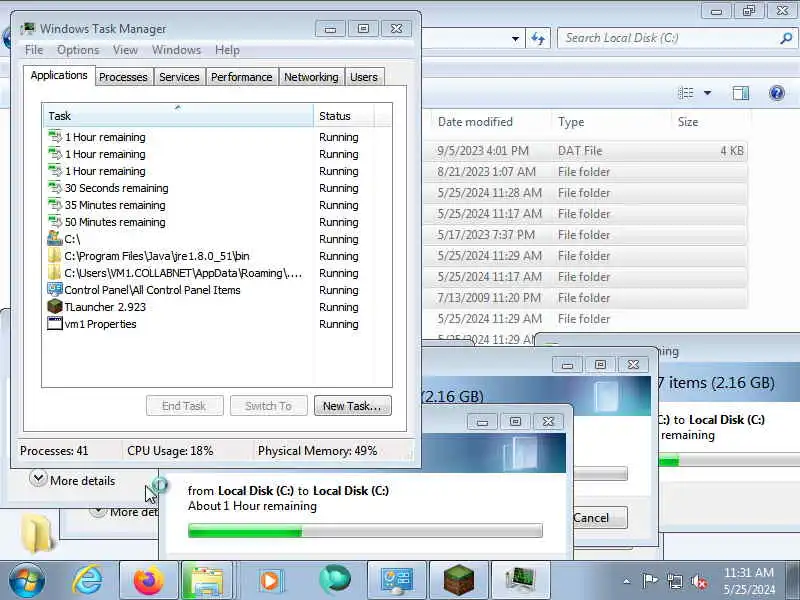Viewport: 800px width, 600px height.
Task: Click the network tray icon
Action: 674,581
